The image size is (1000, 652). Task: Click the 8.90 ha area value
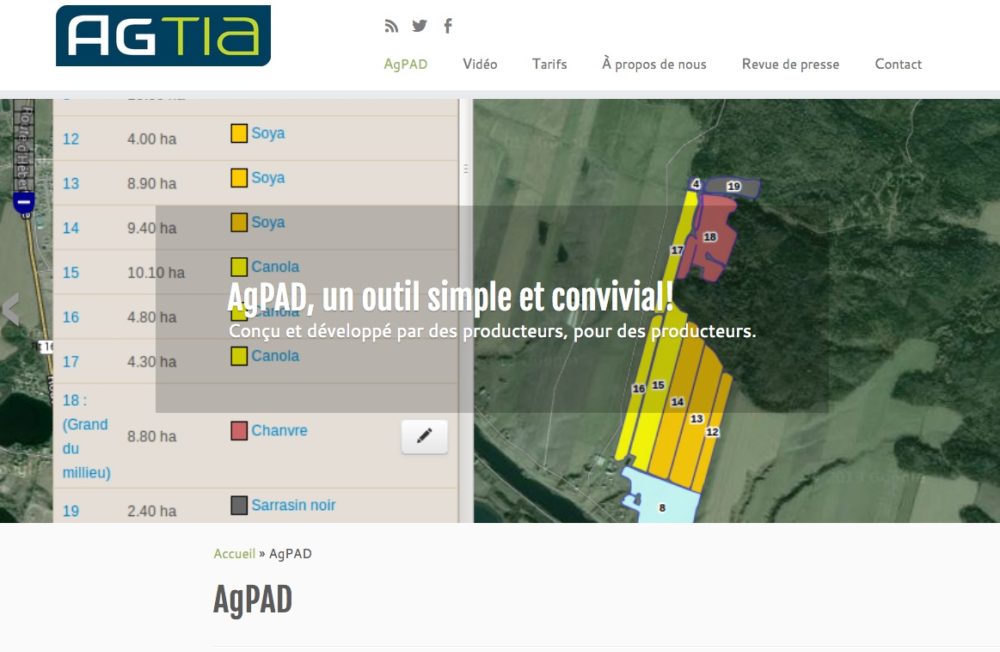[x=152, y=184]
